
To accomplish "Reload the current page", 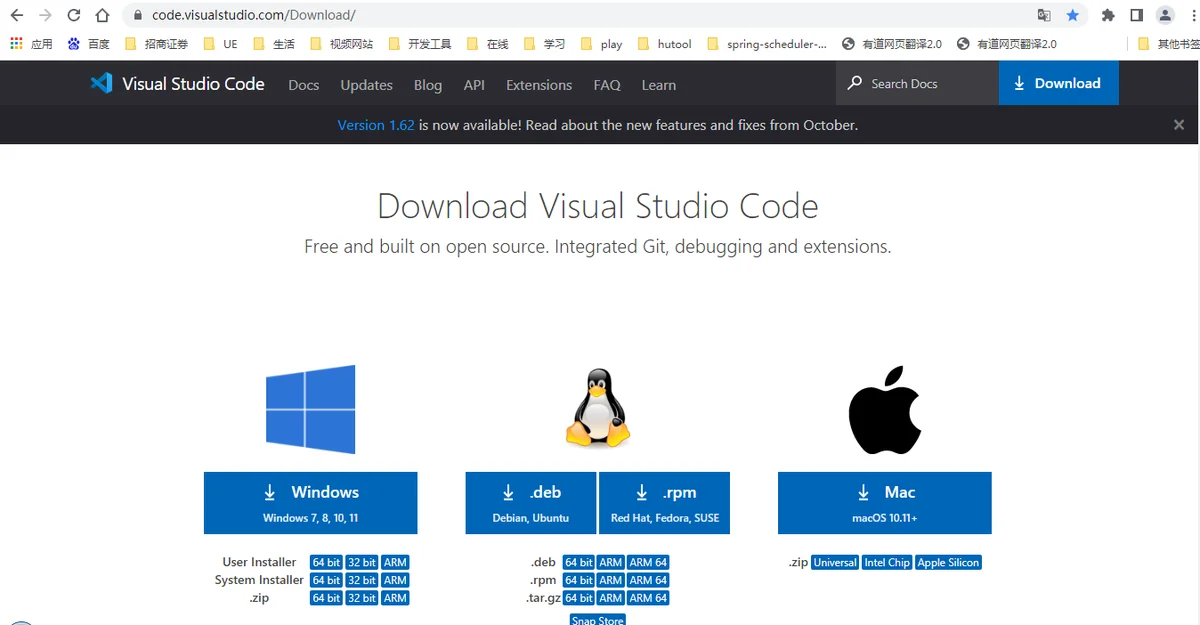I will click(74, 16).
